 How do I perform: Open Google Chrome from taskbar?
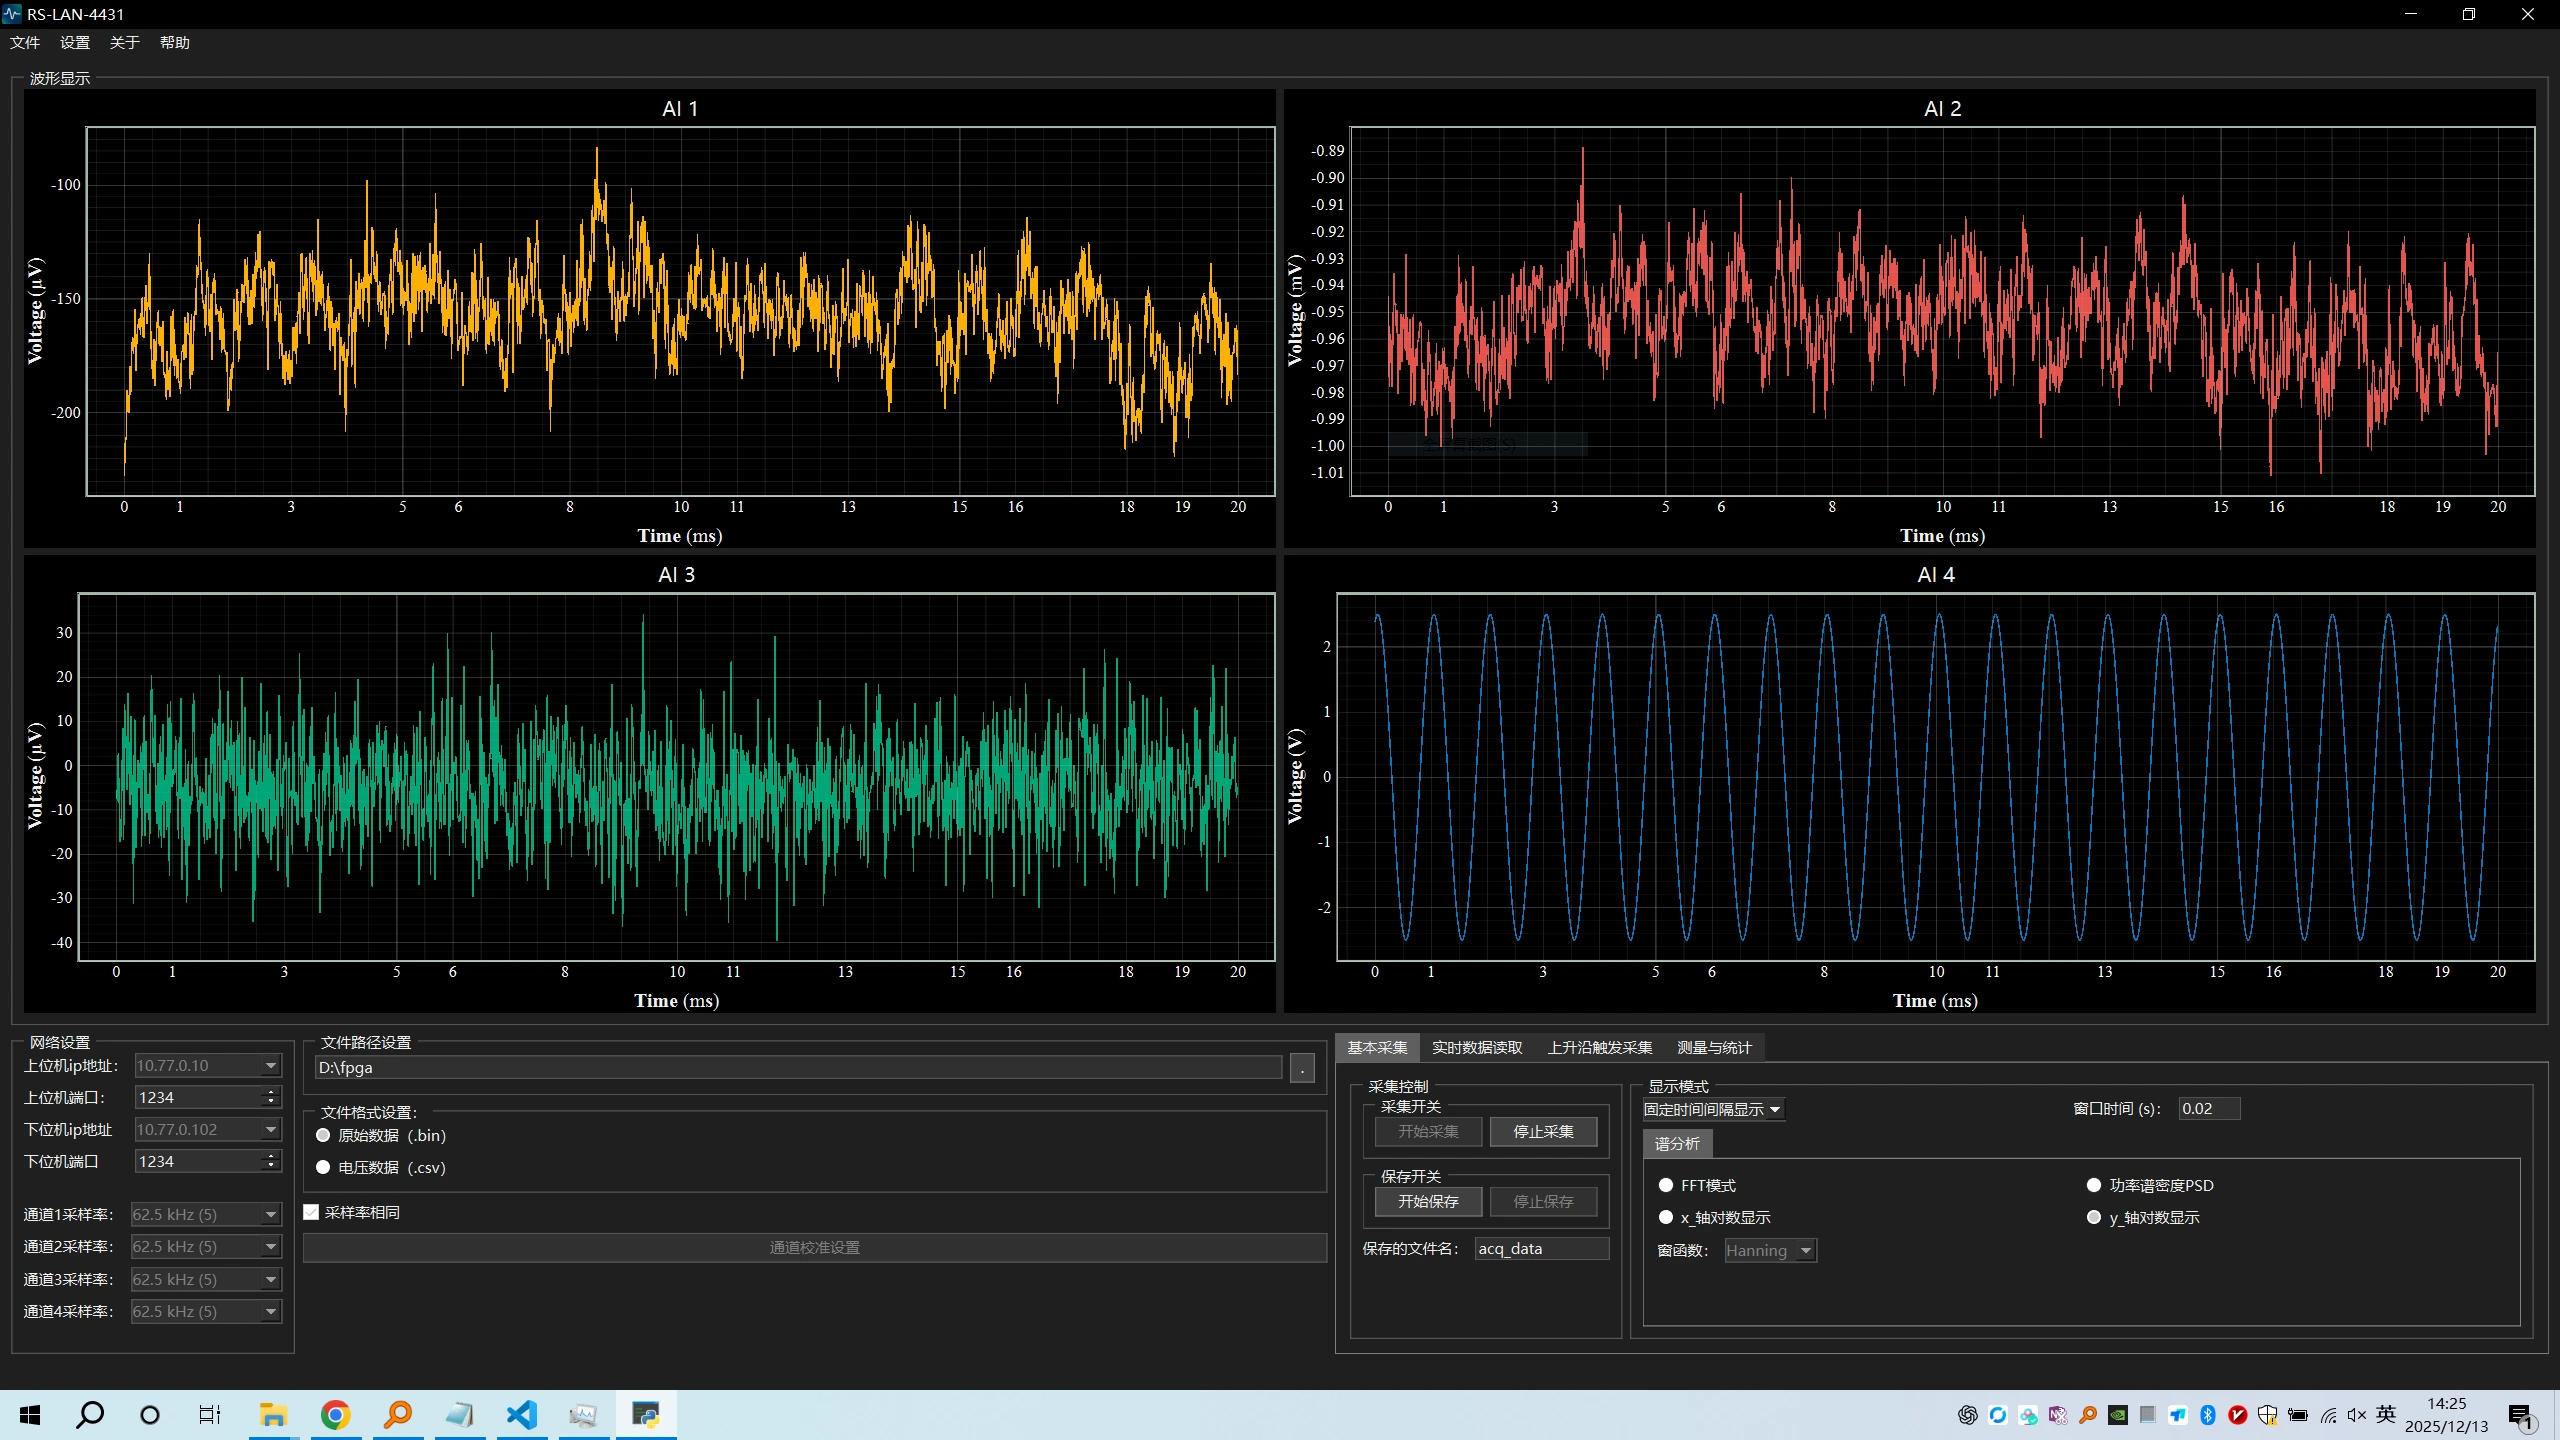pyautogui.click(x=335, y=1414)
